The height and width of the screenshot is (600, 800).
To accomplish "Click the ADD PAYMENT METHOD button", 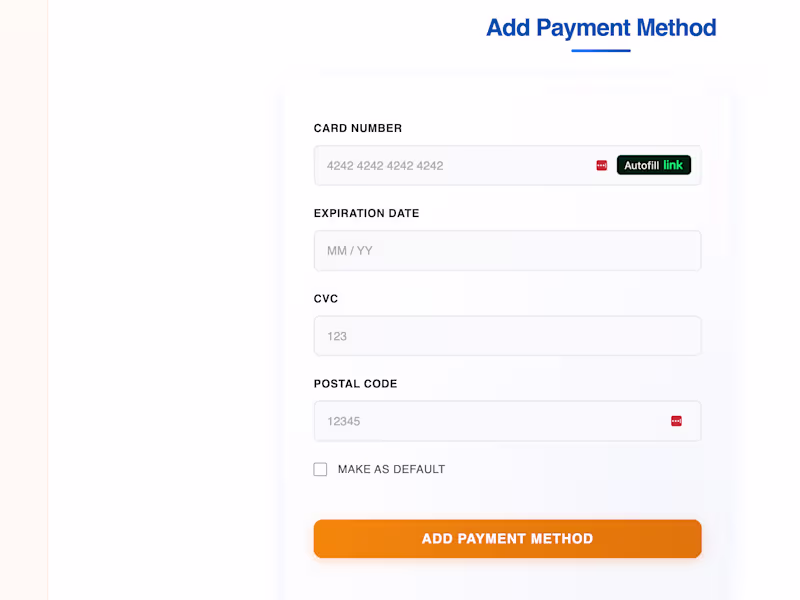I will click(x=507, y=538).
